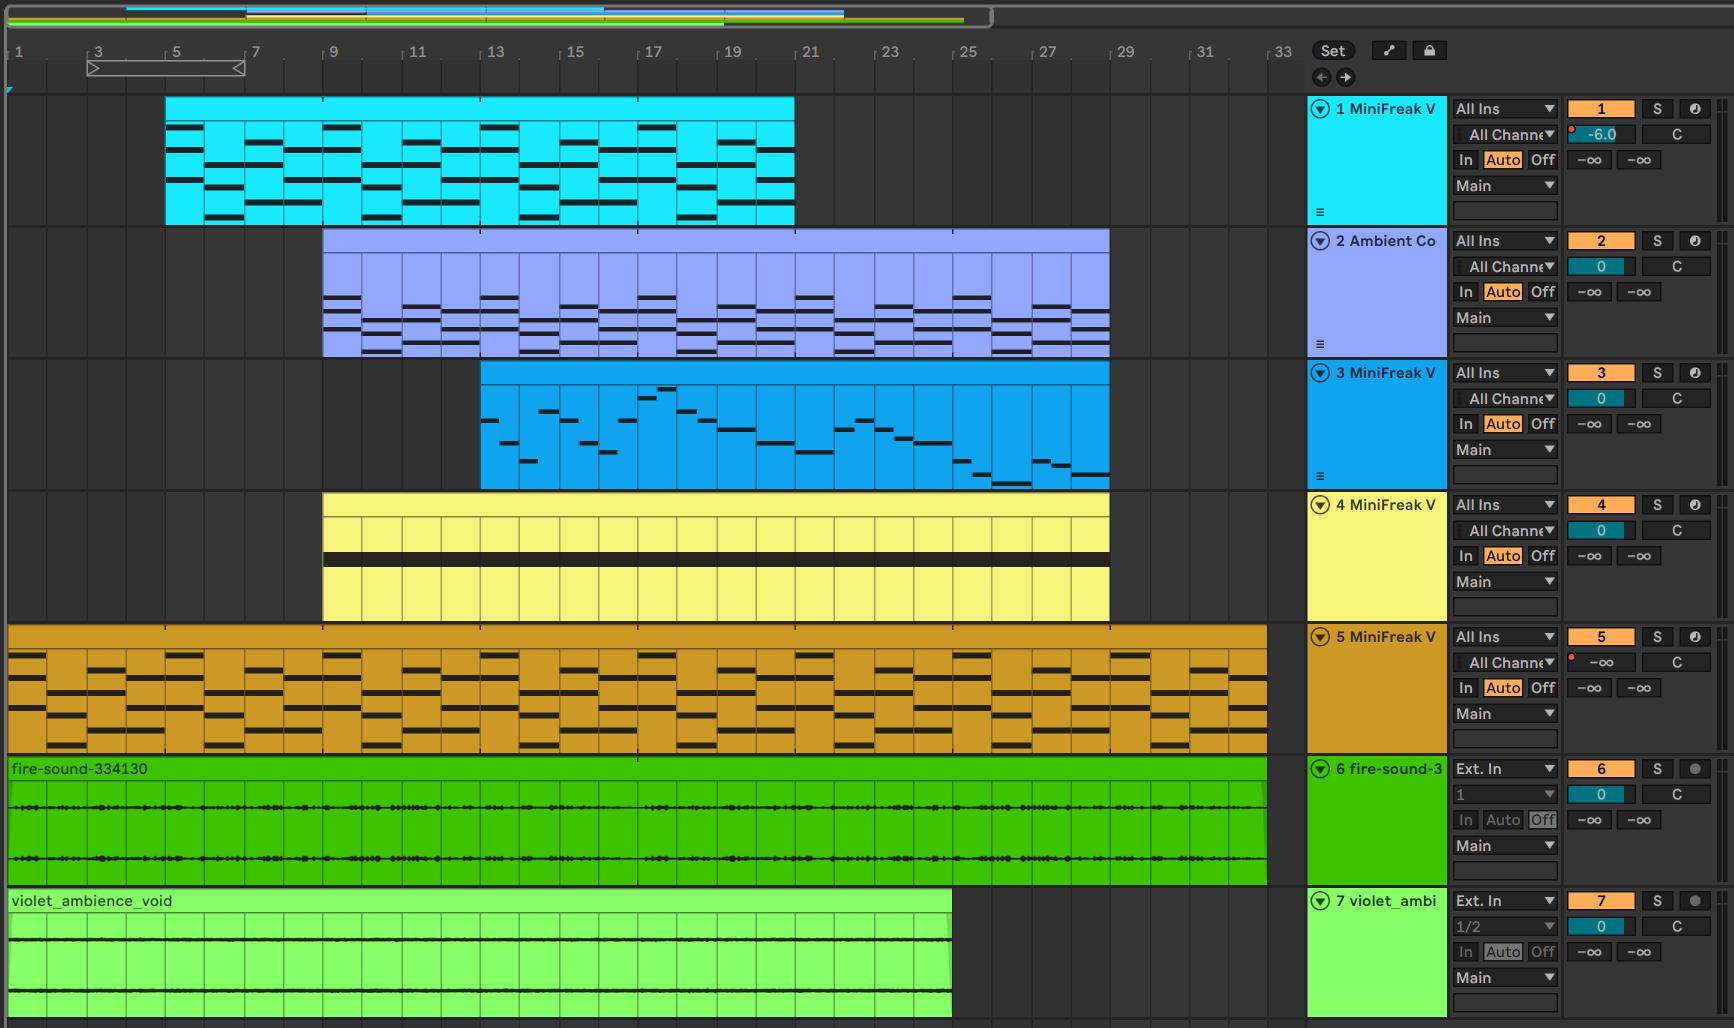Screen dimensions: 1734x1028
Task: Click the loop brace end marker
Action: (x=239, y=68)
